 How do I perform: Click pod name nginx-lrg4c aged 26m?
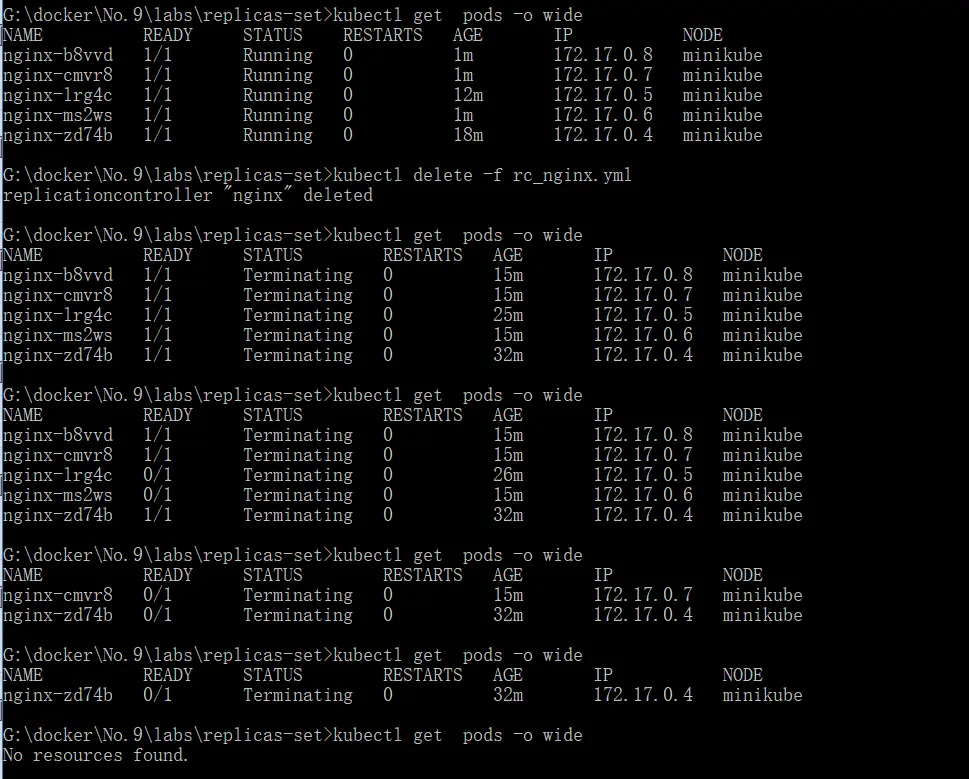coord(57,476)
